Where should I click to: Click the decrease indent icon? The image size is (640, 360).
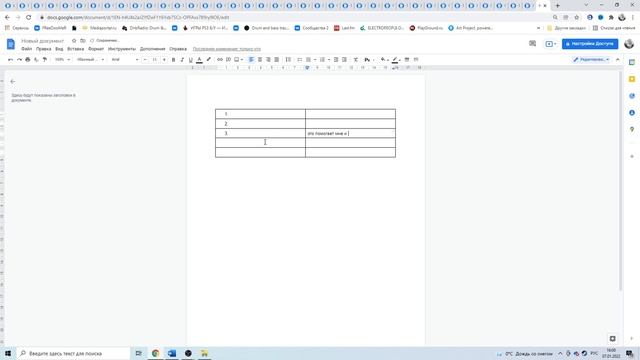click(336, 60)
